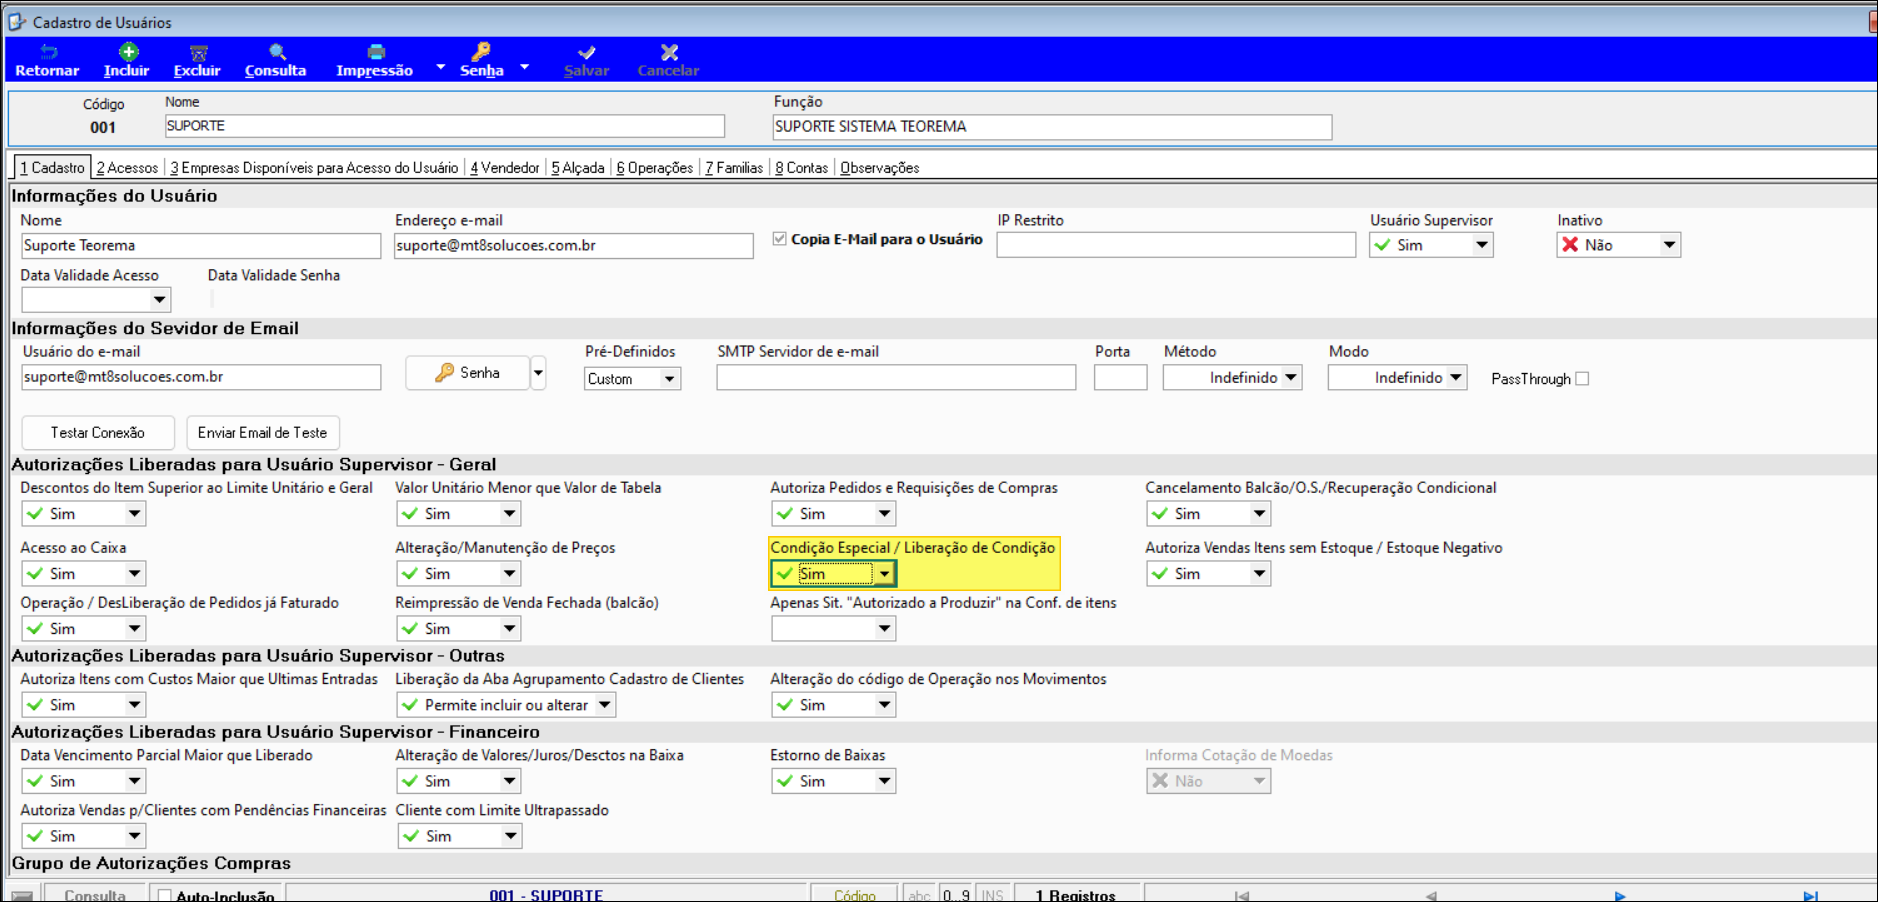Image resolution: width=1878 pixels, height=902 pixels.
Task: Open the Consulta magnifier icon
Action: [x=277, y=52]
